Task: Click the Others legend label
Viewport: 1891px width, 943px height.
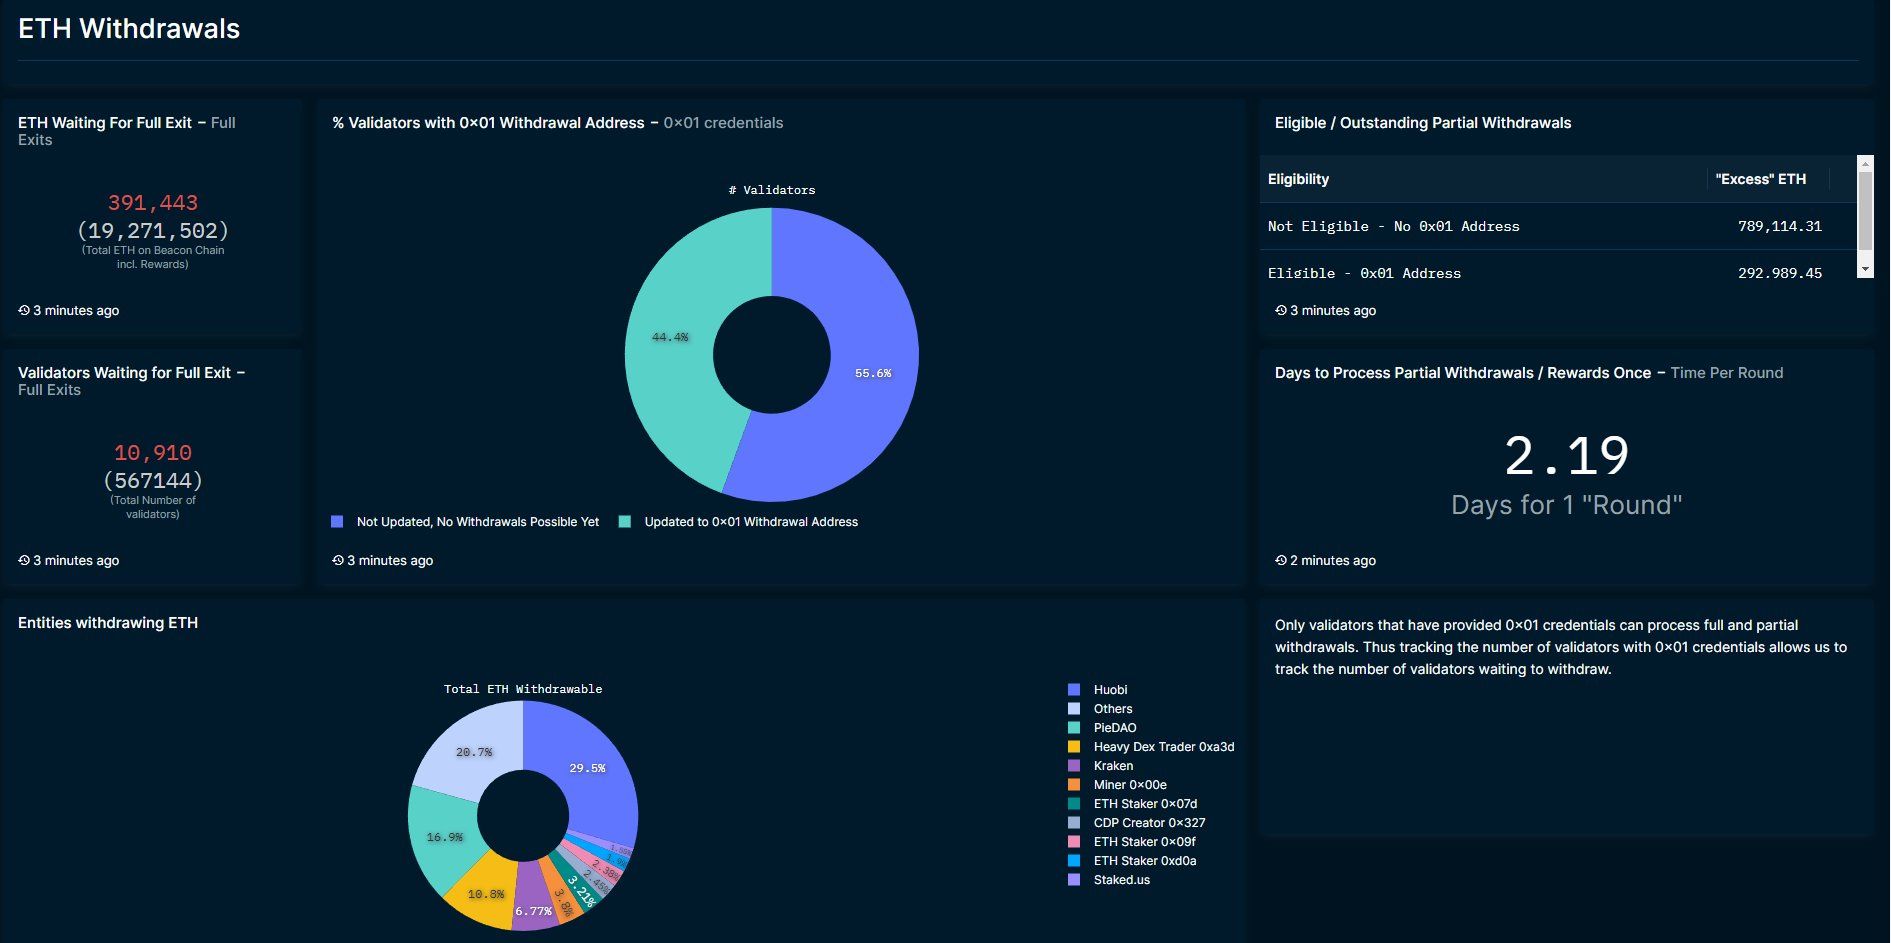Action: (x=1113, y=709)
